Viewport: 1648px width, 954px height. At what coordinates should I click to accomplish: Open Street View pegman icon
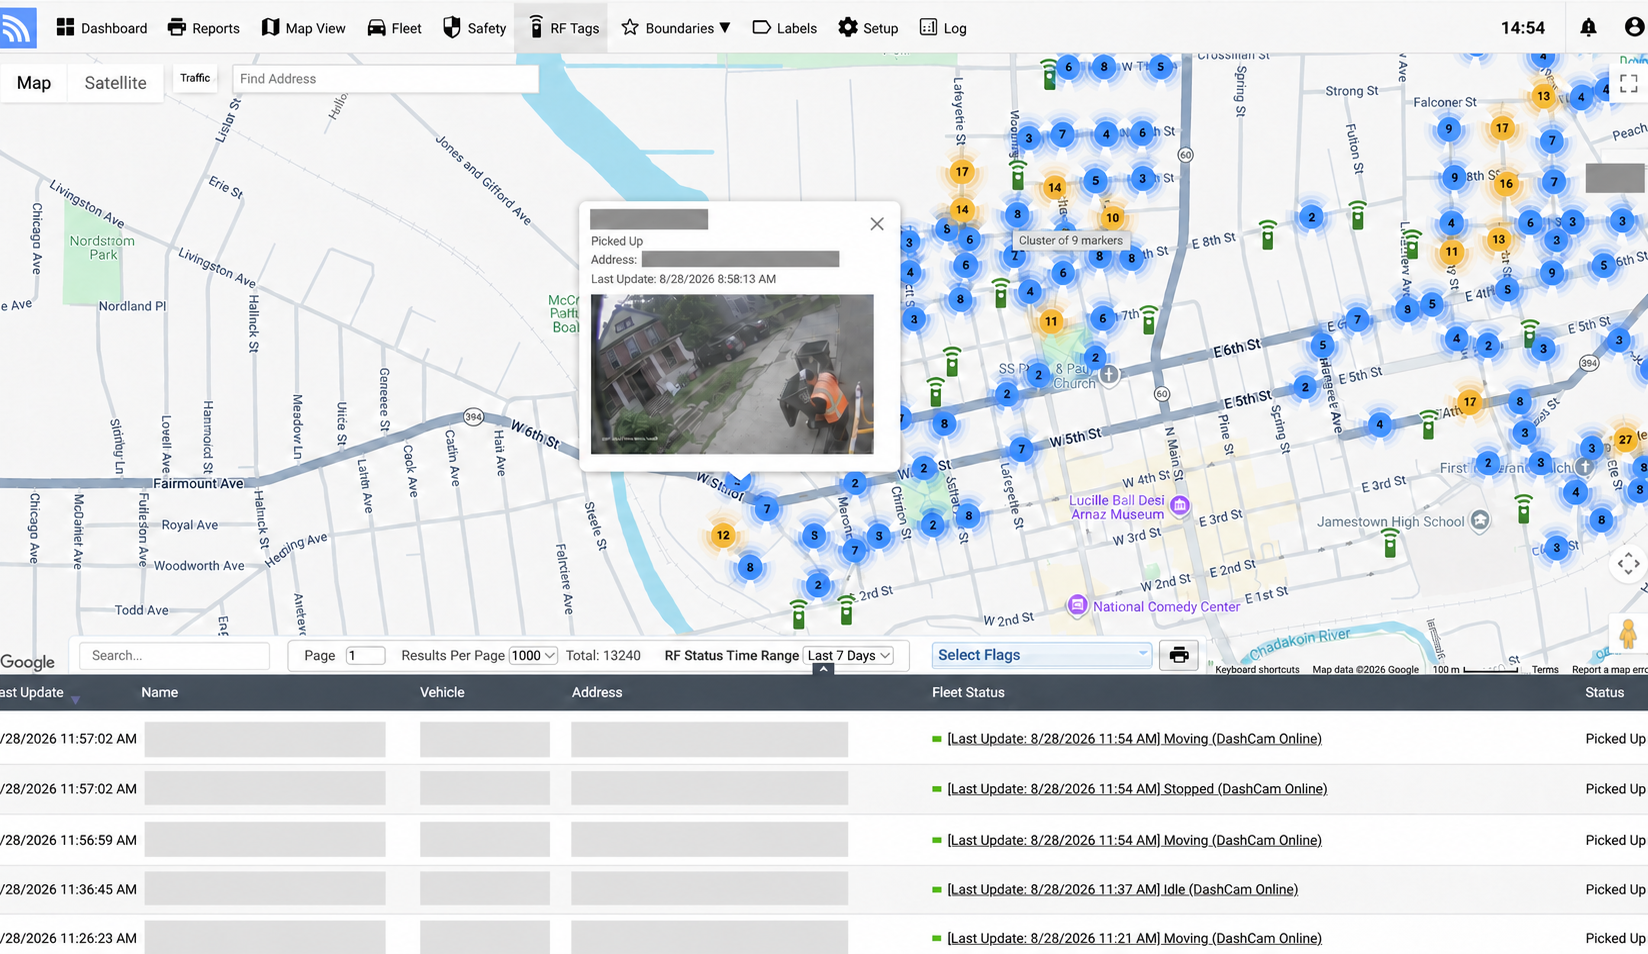[1628, 634]
